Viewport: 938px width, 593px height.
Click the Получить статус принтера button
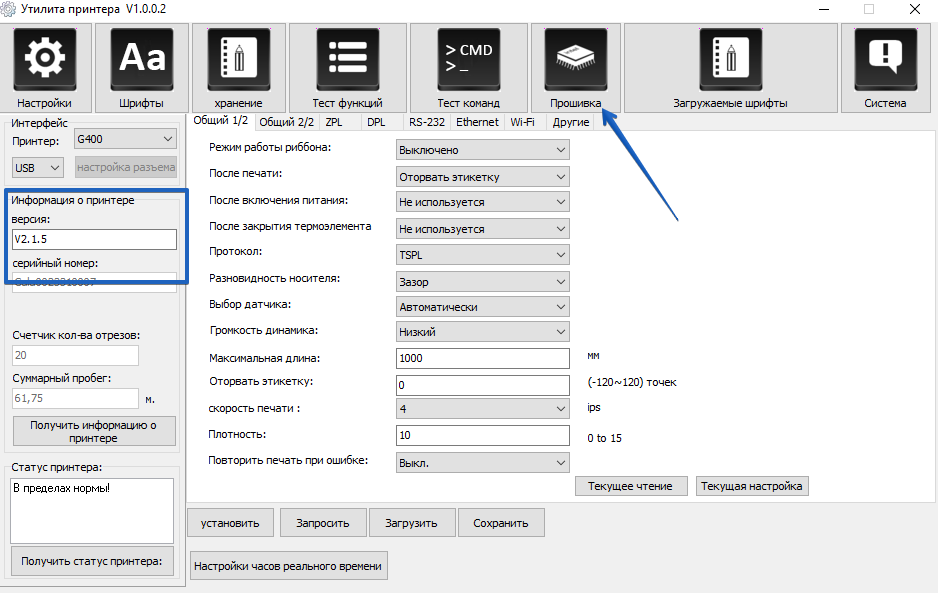pos(92,561)
